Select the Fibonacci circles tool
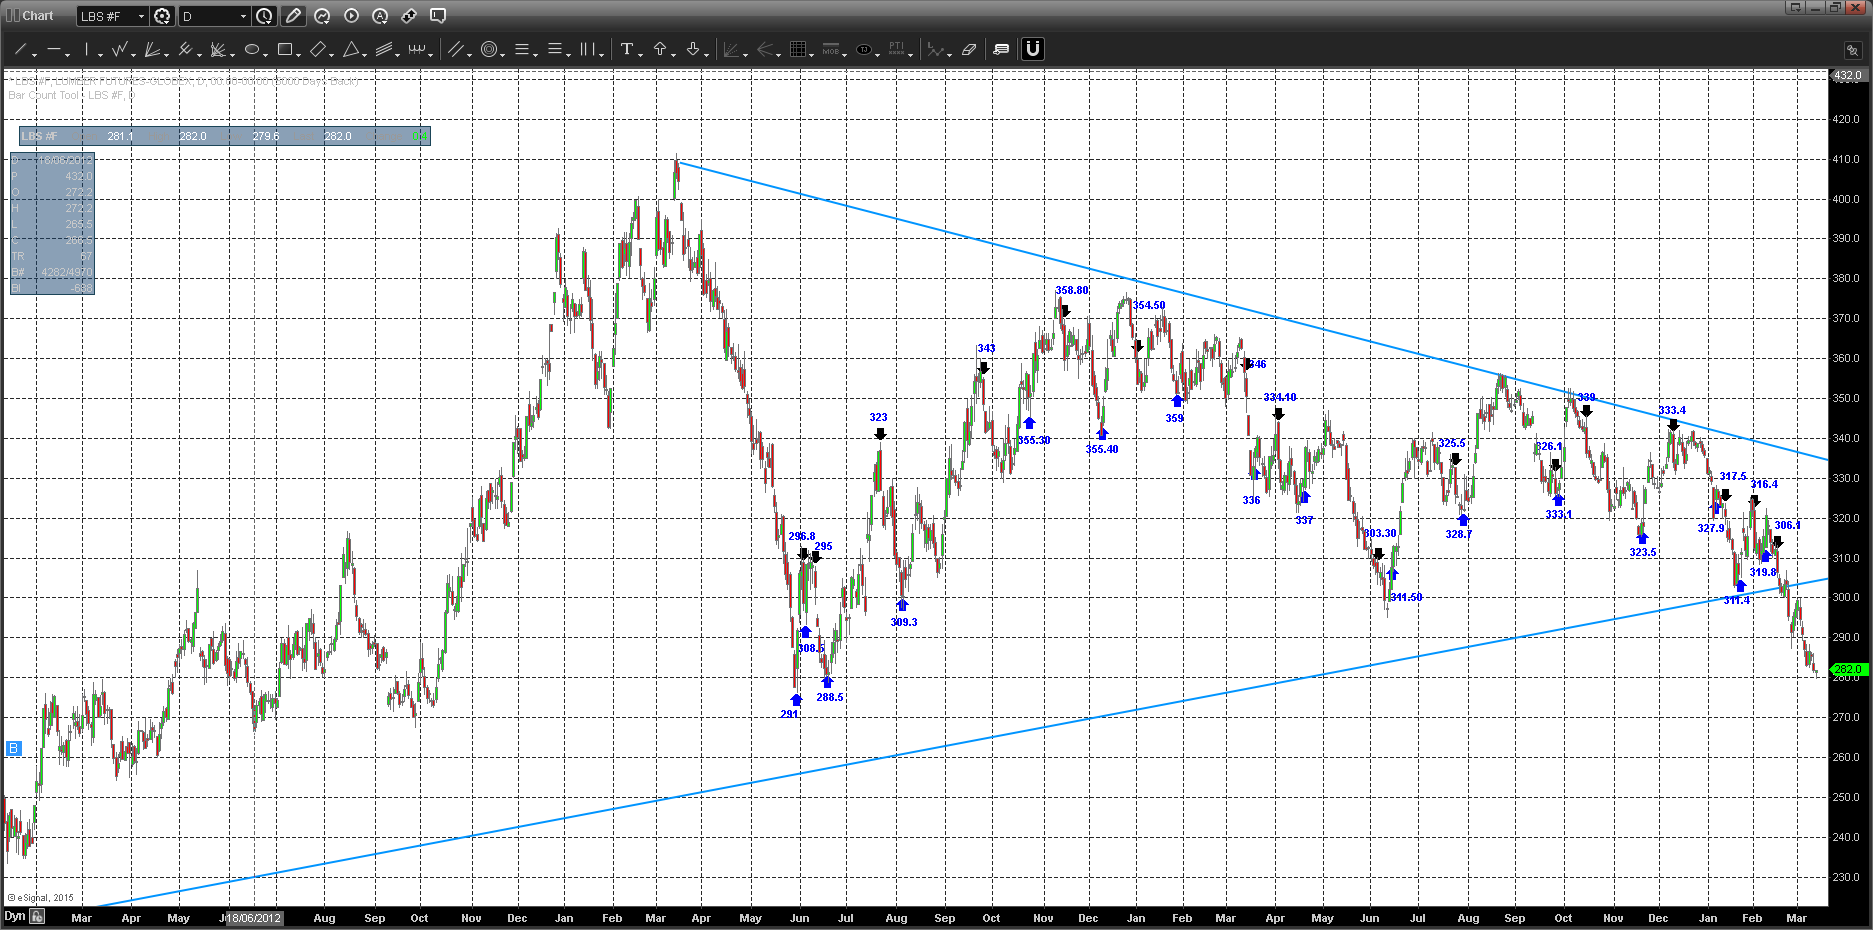Image resolution: width=1873 pixels, height=930 pixels. coord(489,49)
